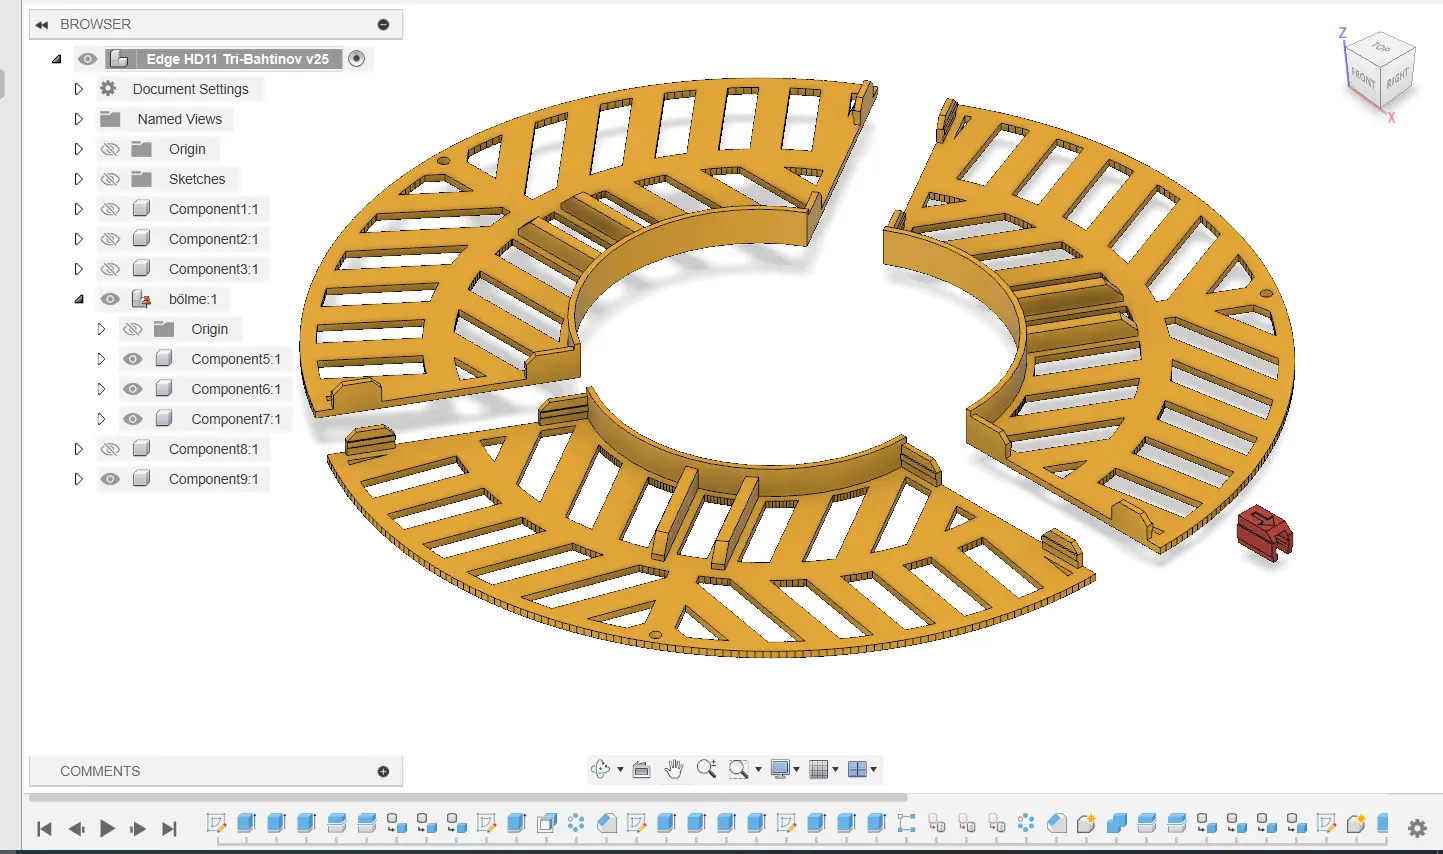
Task: Click the TOP face of the ViewCube
Action: [1381, 48]
